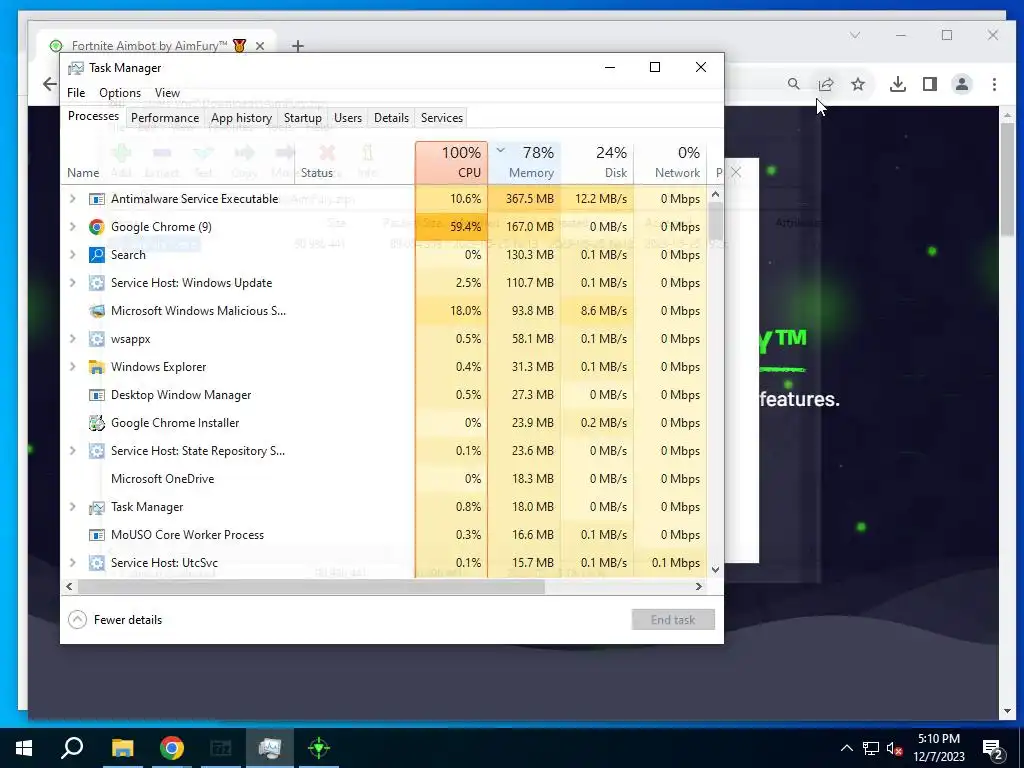Click horizontal scrollbar right arrow
1024x768 pixels.
tap(699, 586)
